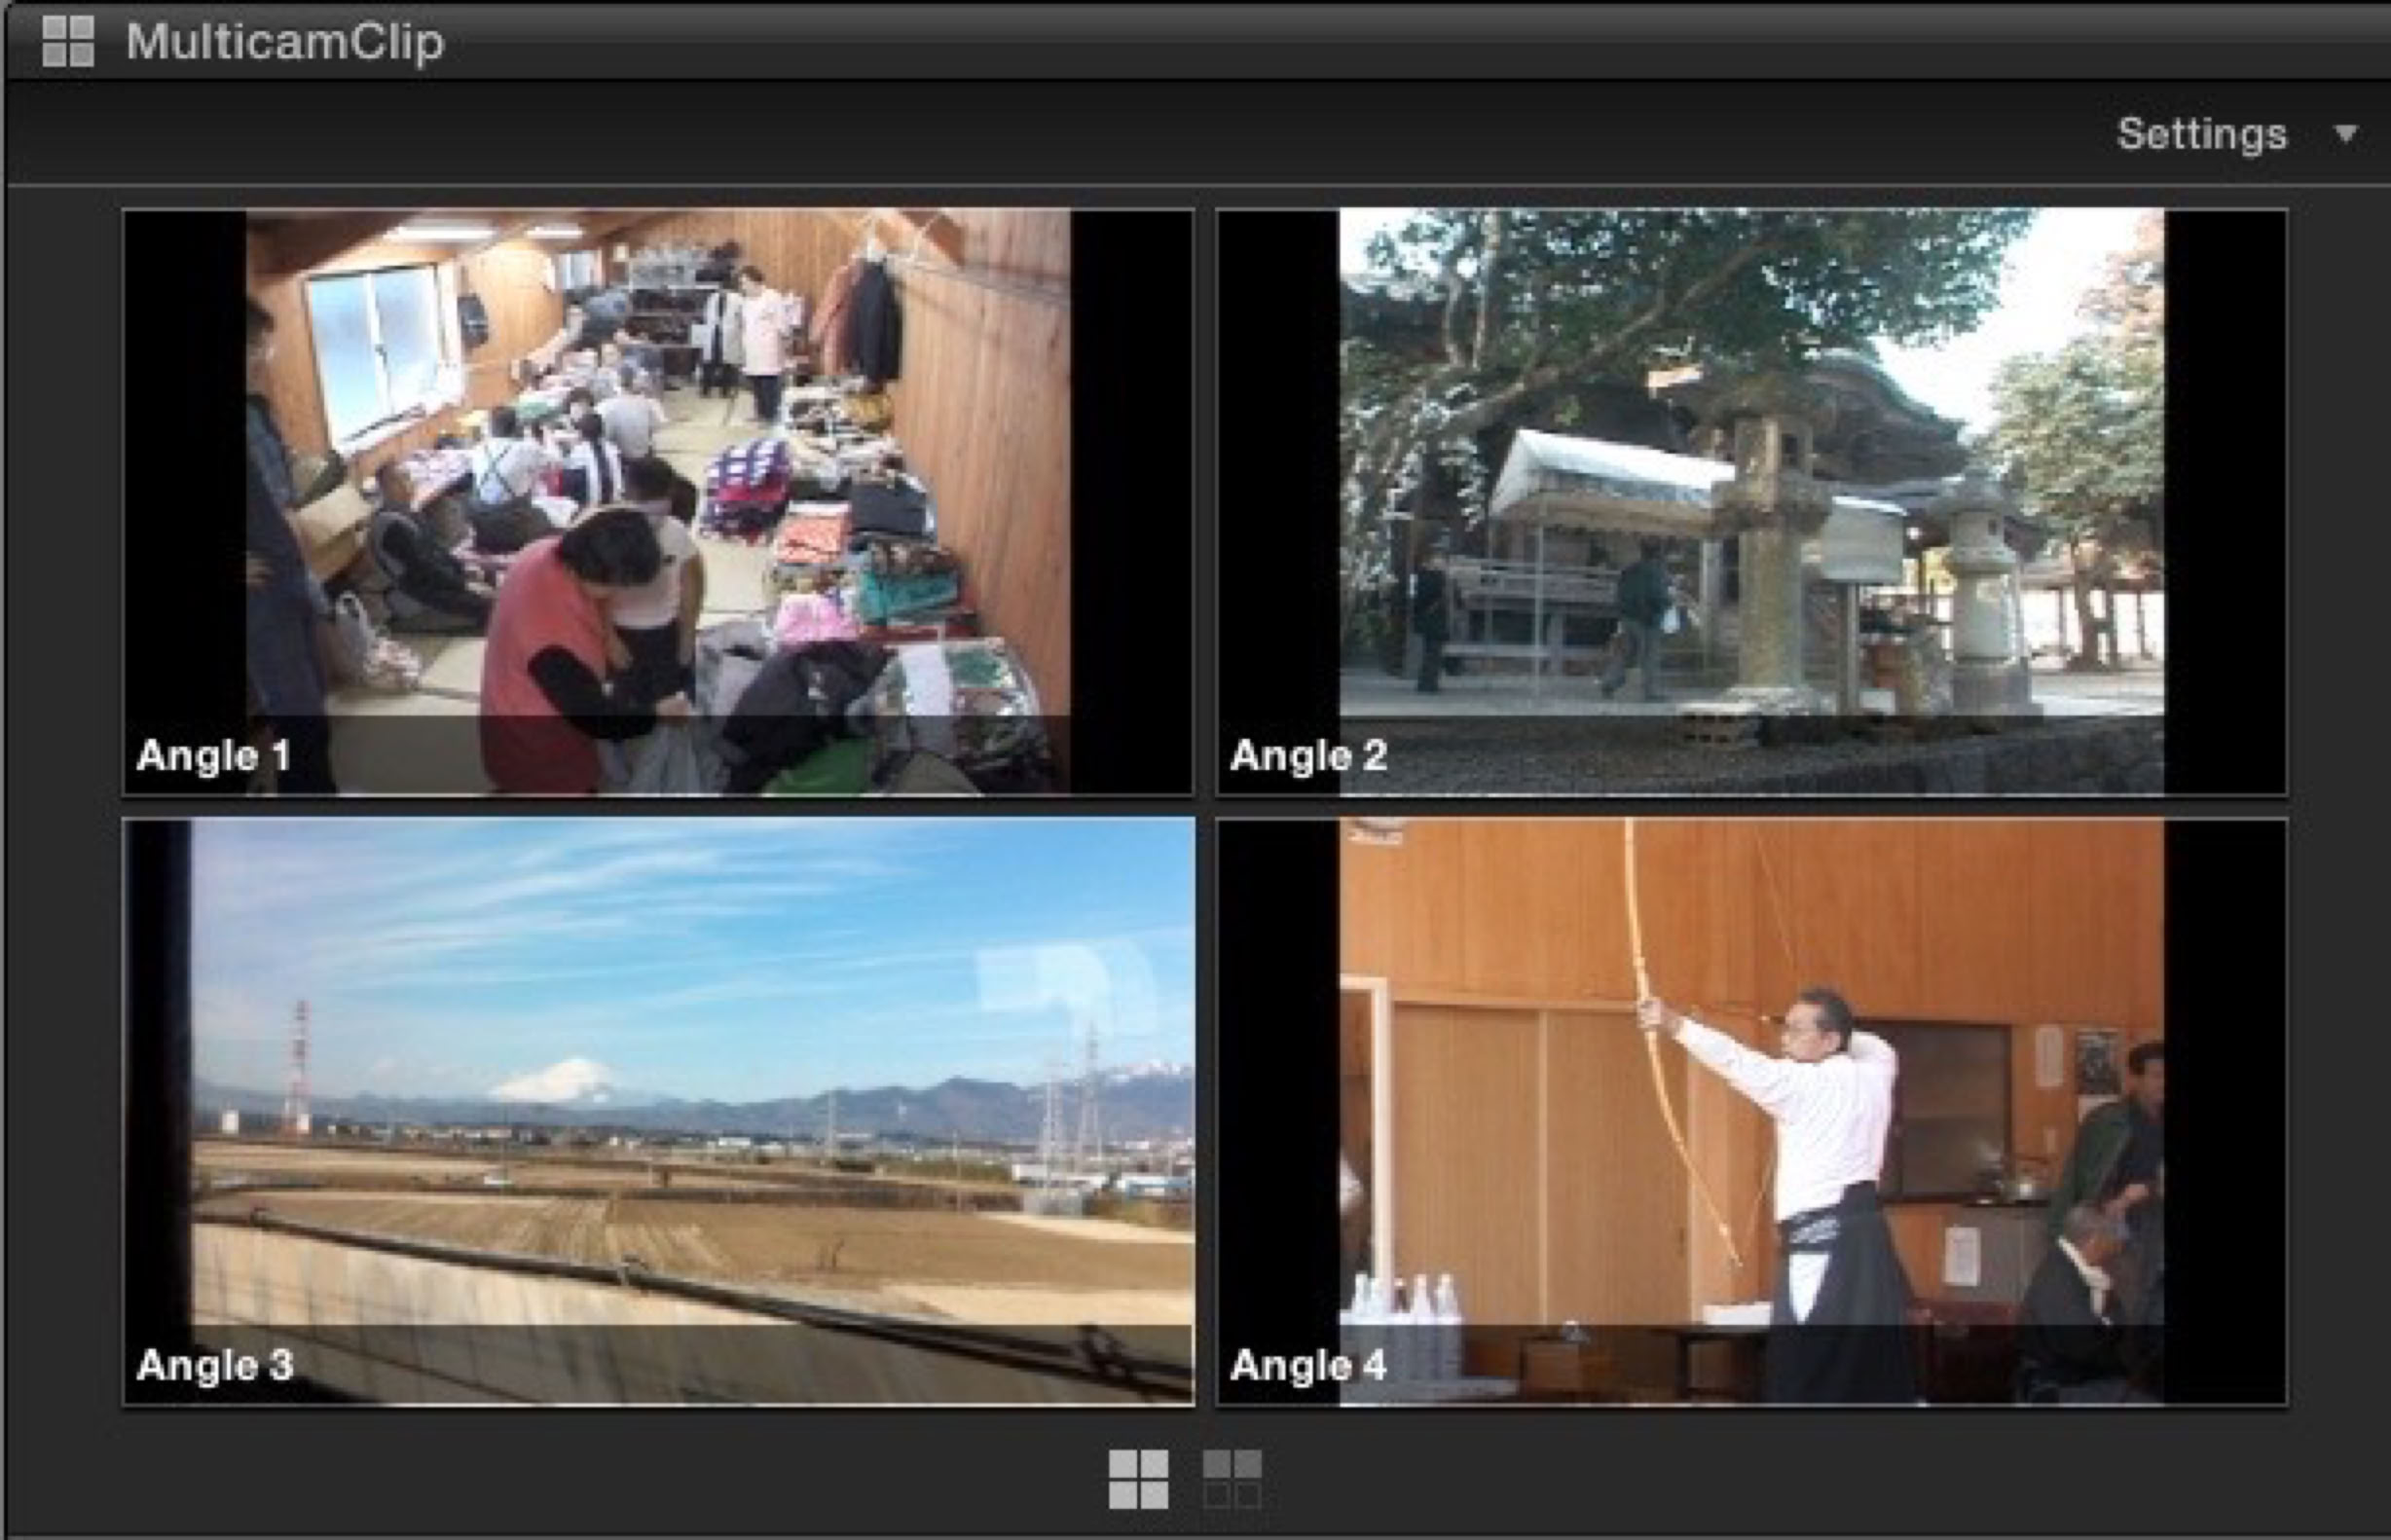Click the Settings label
2391x1540 pixels.
point(2201,134)
